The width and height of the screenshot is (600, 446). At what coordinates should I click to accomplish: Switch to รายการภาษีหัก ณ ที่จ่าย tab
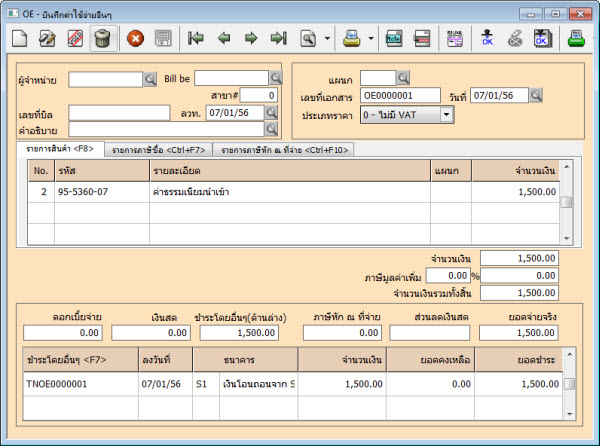[x=284, y=150]
